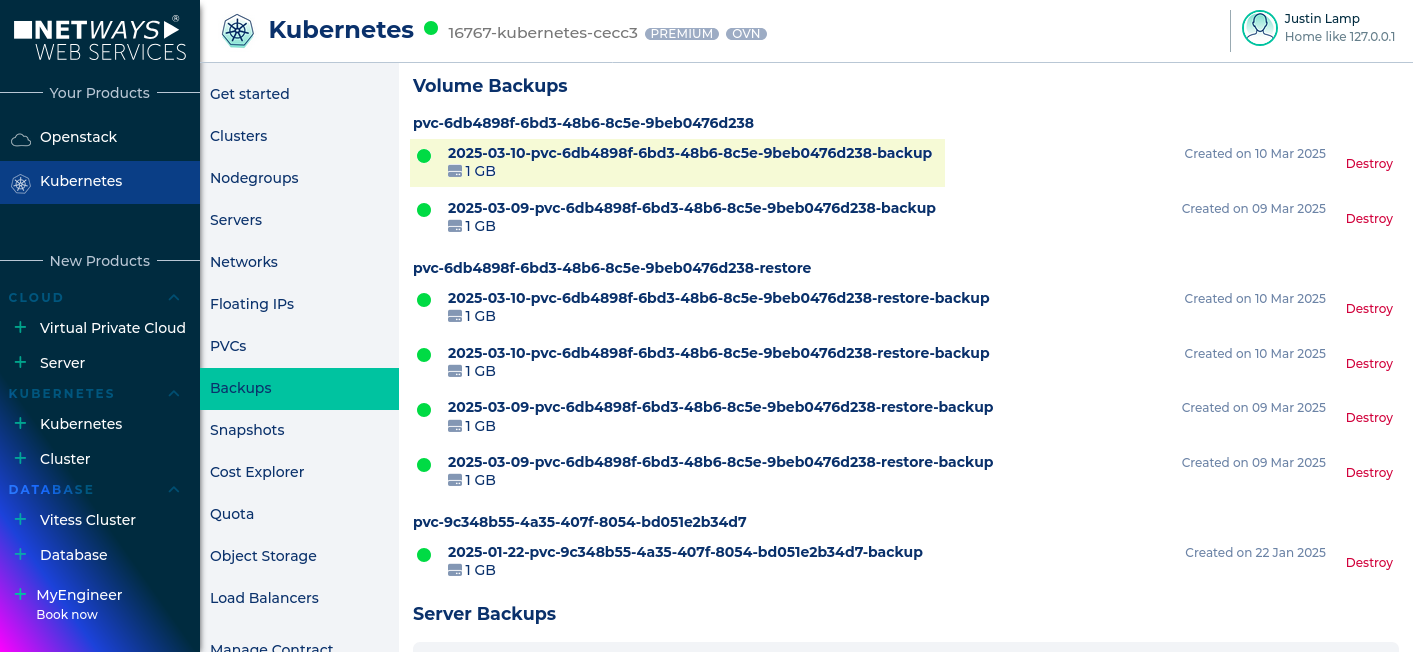Destroy the 2025-03-09-pvc-6db4898f backup
Screen dimensions: 1413x652
[x=1369, y=219]
